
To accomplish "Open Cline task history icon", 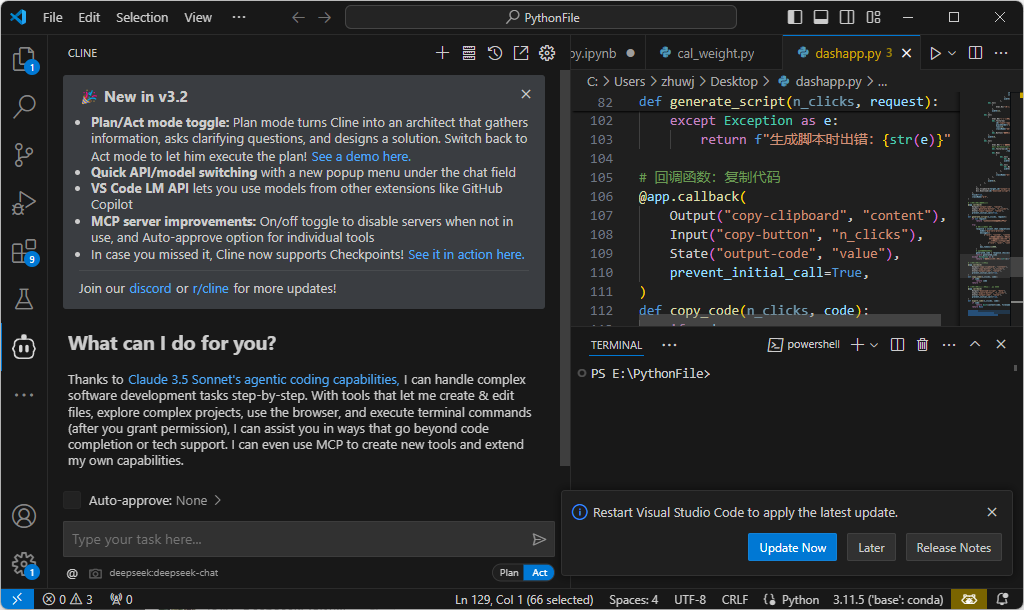I will click(495, 53).
